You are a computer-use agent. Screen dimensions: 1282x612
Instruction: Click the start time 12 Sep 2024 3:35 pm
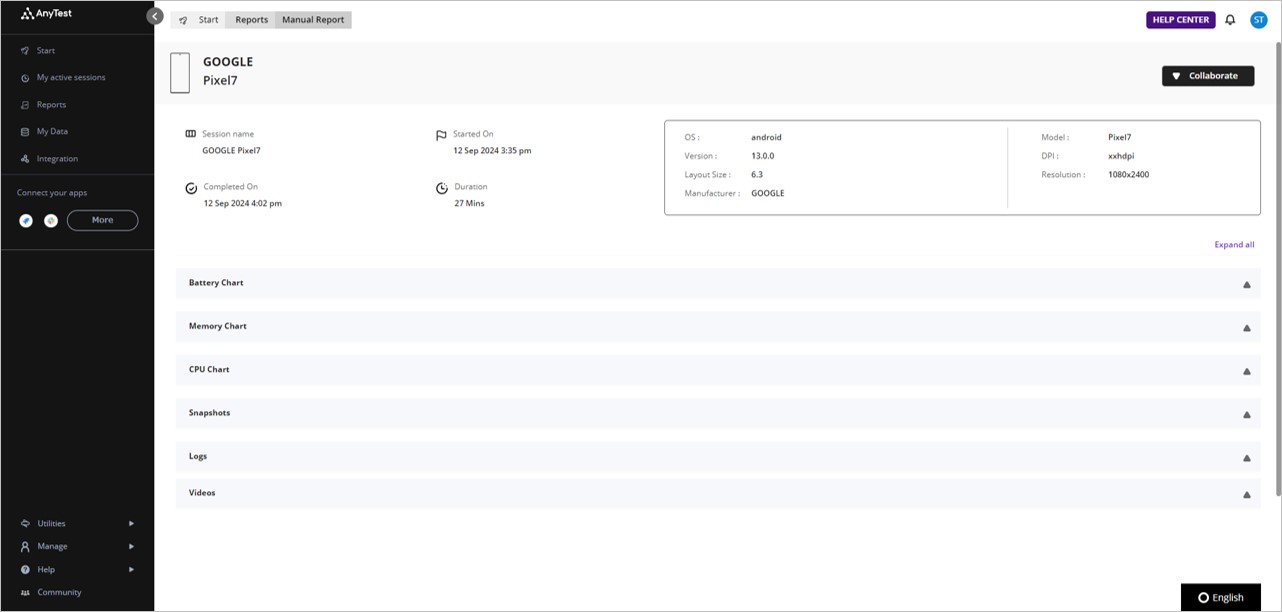click(x=492, y=151)
